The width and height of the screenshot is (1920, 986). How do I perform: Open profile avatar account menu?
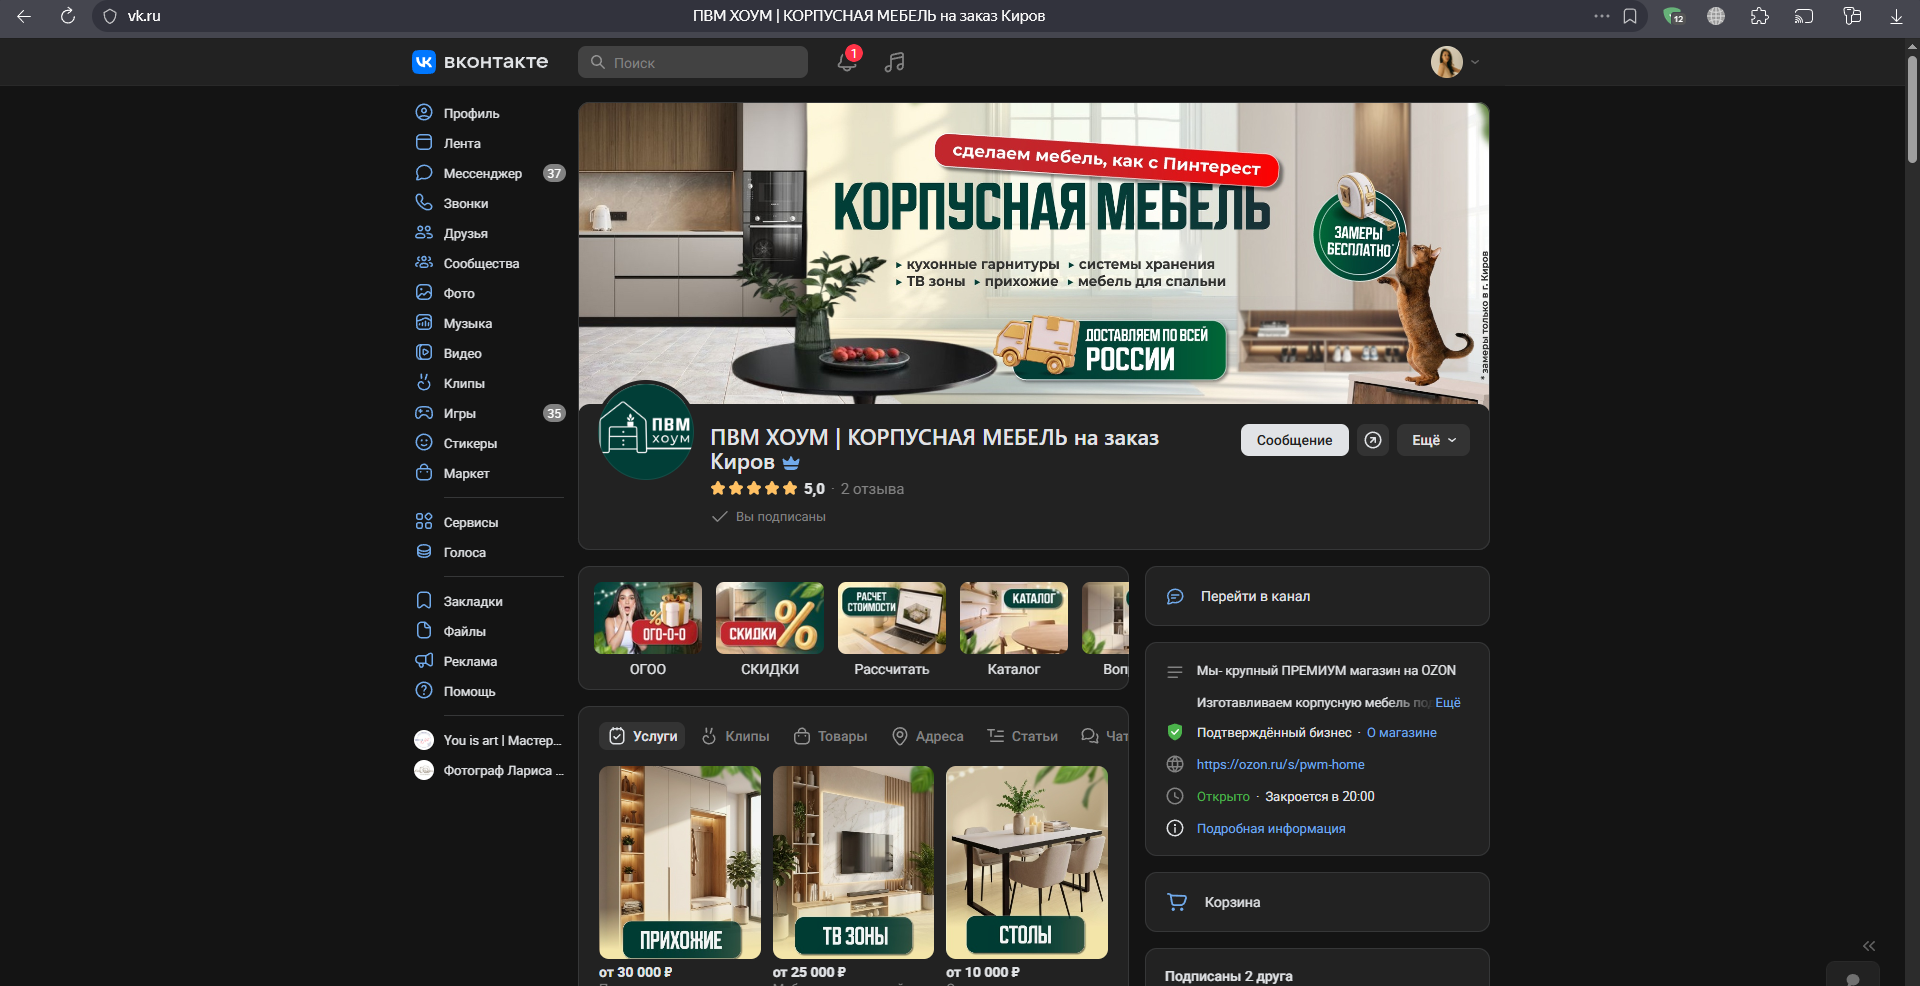coord(1455,62)
